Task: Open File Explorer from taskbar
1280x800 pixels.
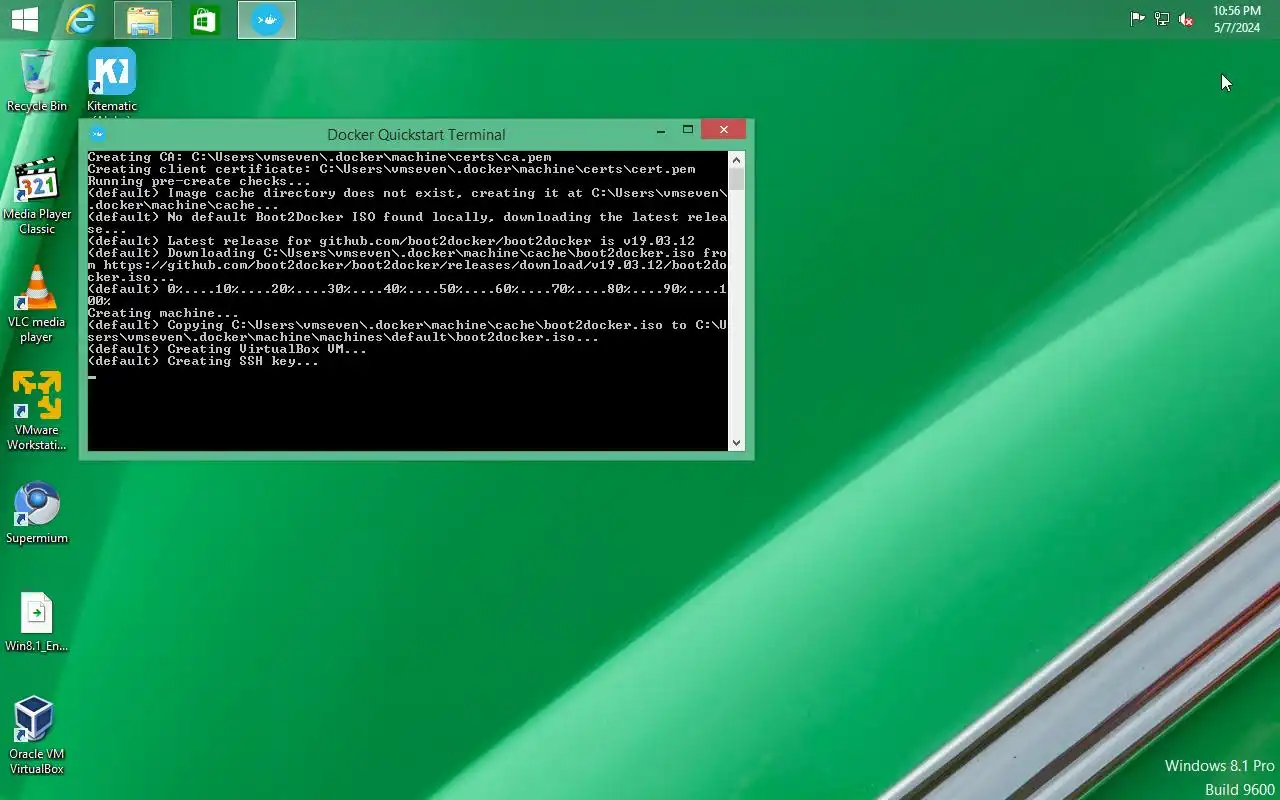Action: coord(143,20)
